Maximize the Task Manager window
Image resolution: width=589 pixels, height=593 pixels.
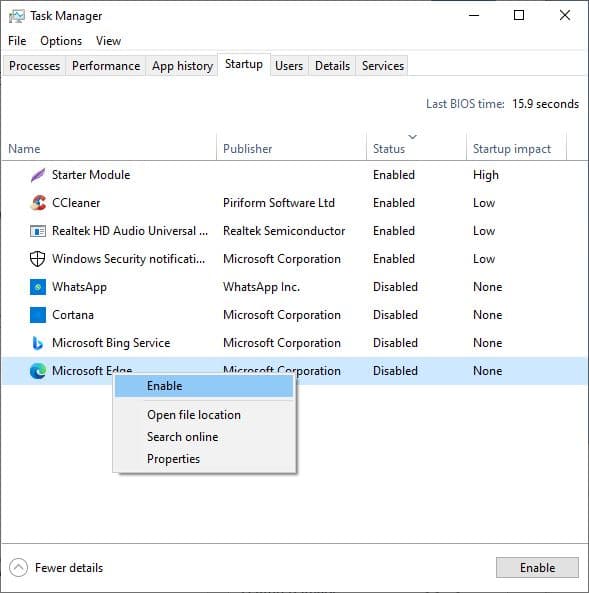(x=519, y=16)
